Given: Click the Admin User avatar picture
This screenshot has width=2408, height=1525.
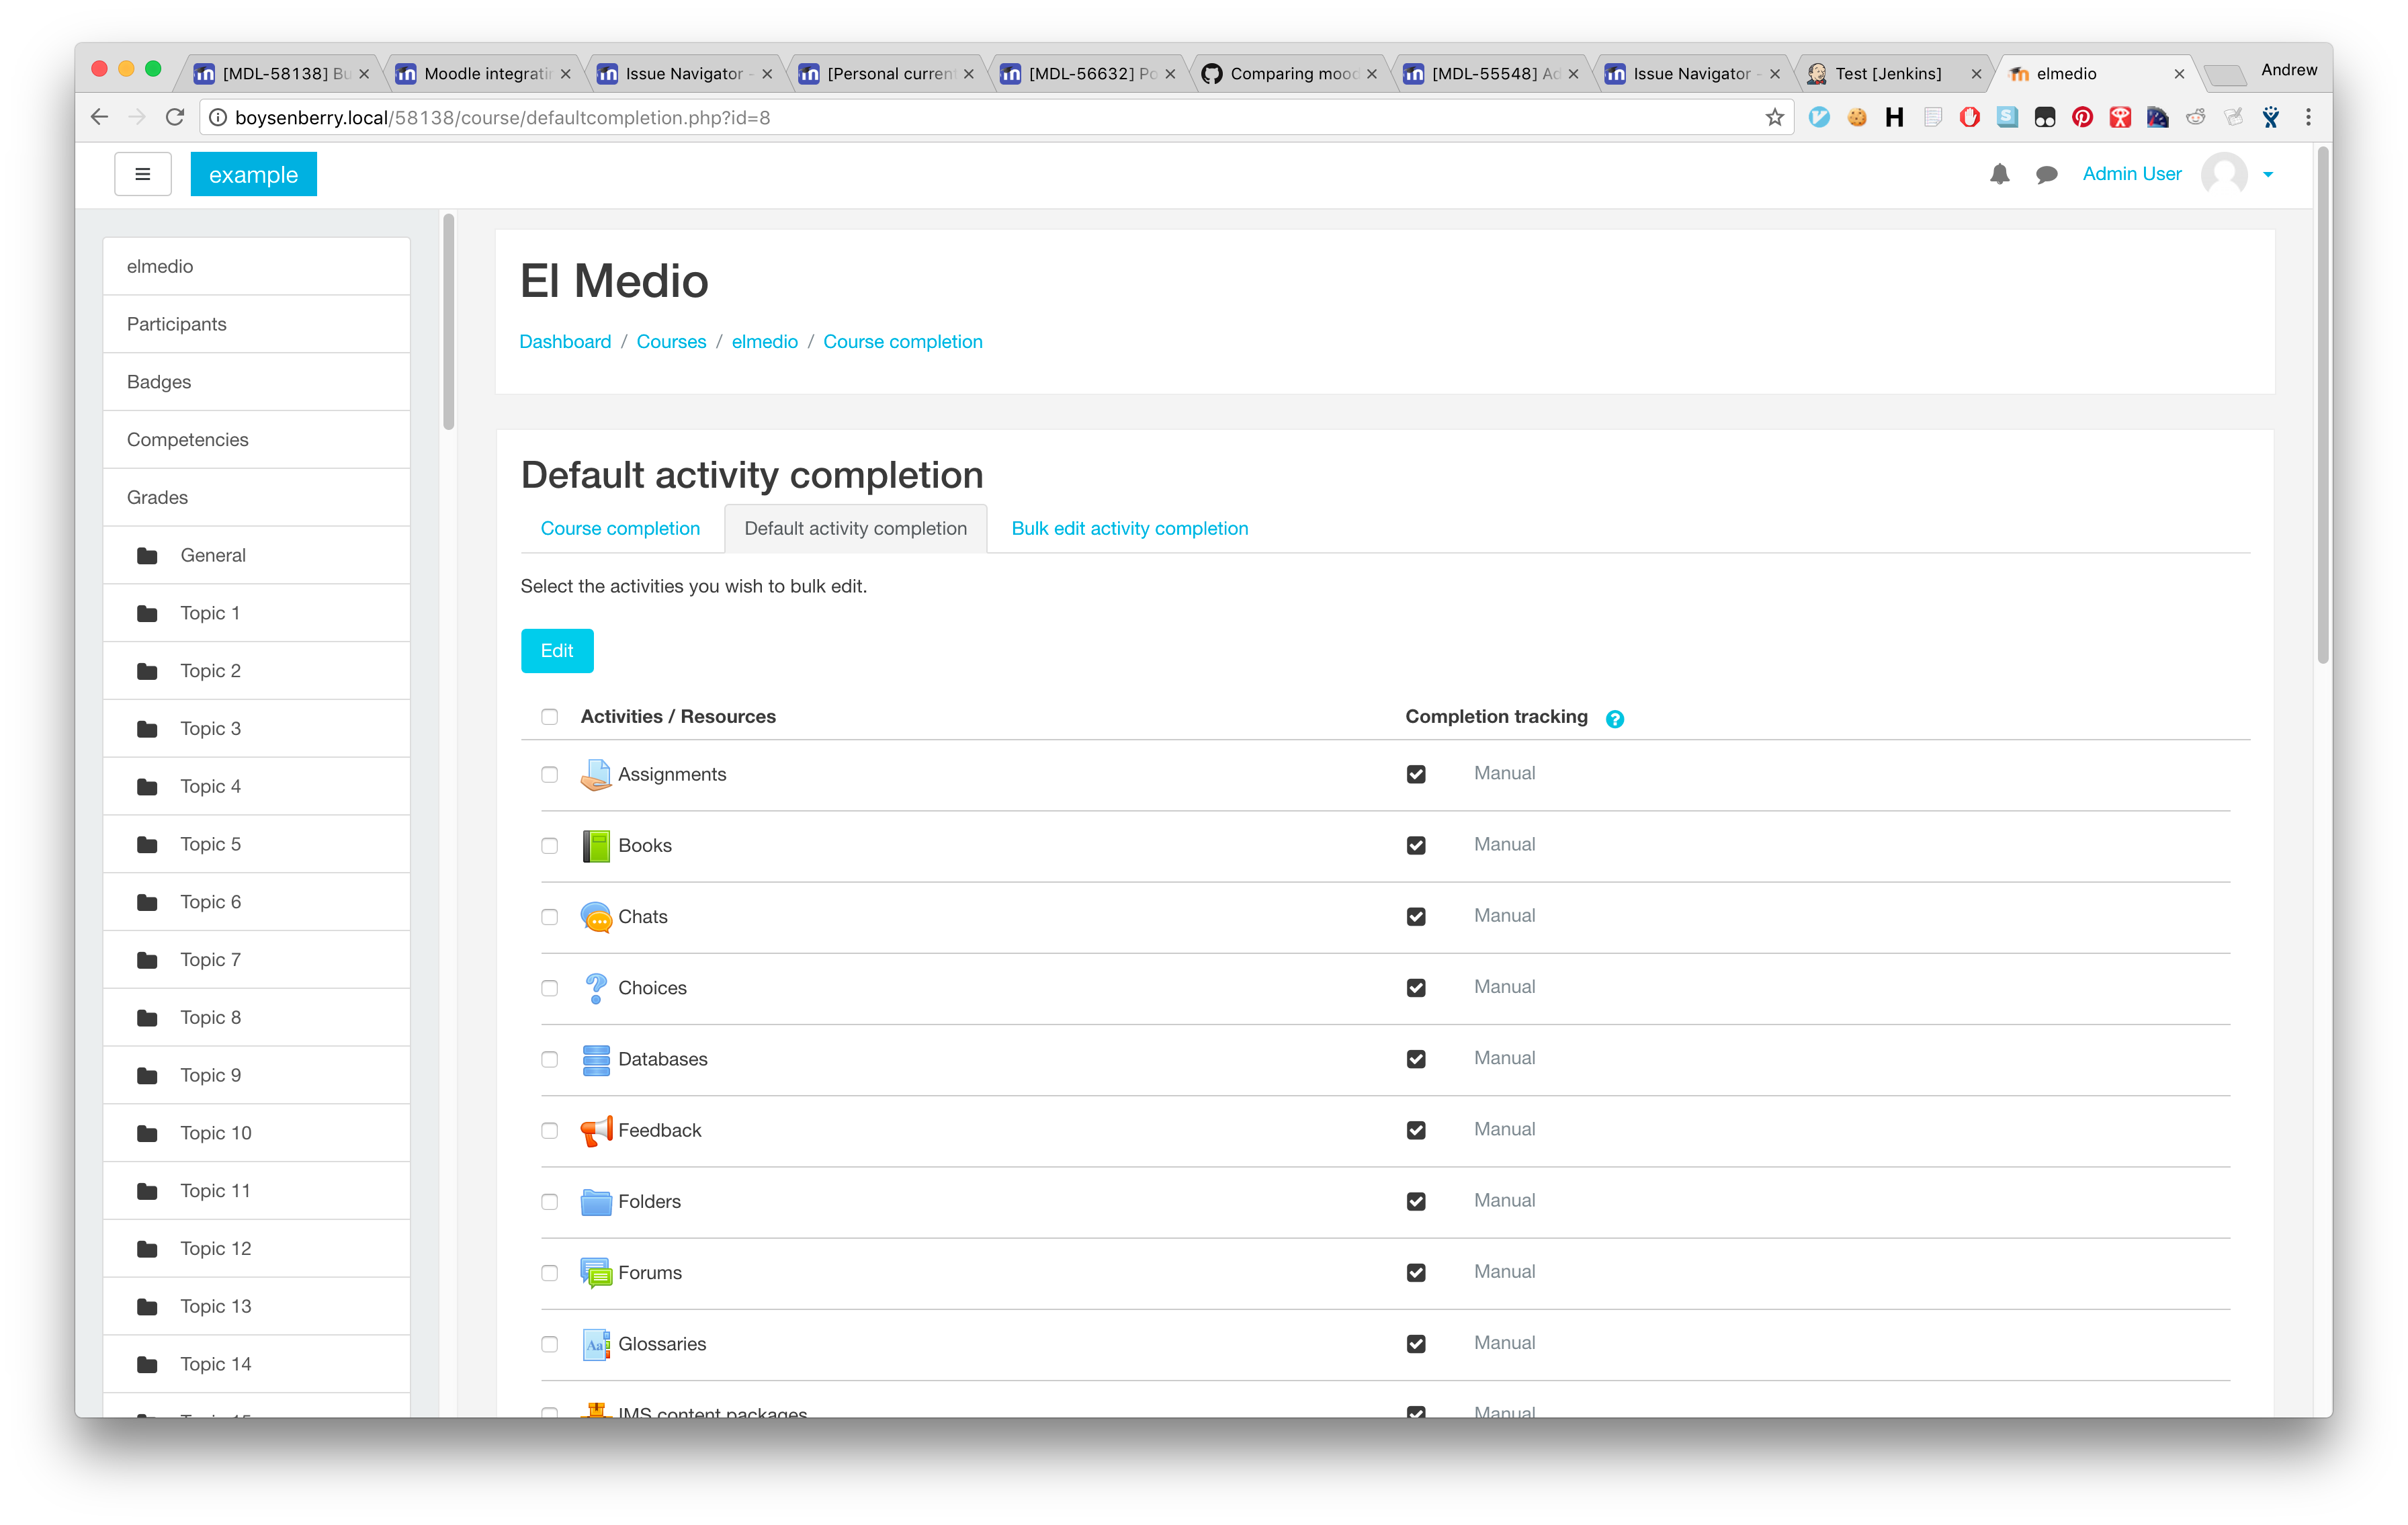Looking at the screenshot, I should click(2223, 174).
